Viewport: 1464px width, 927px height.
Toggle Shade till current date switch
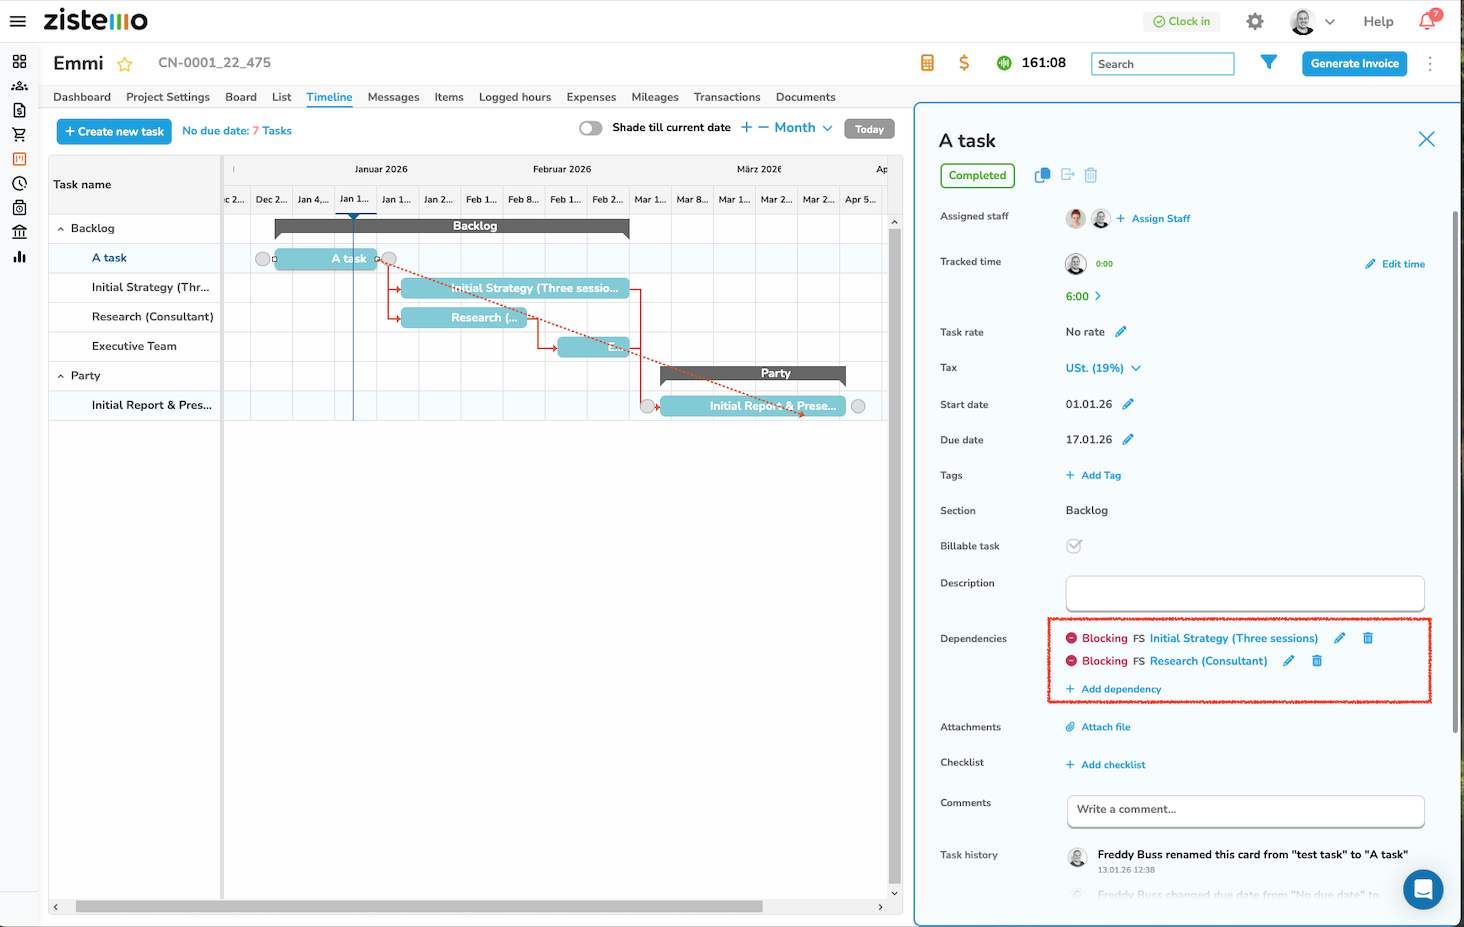590,128
